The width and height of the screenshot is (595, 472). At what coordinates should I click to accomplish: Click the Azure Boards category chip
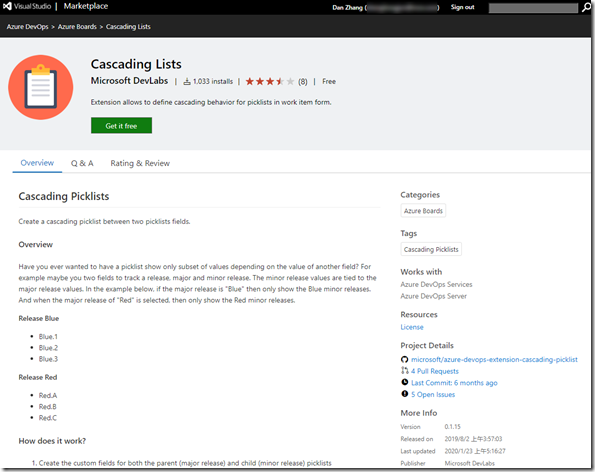pos(423,211)
